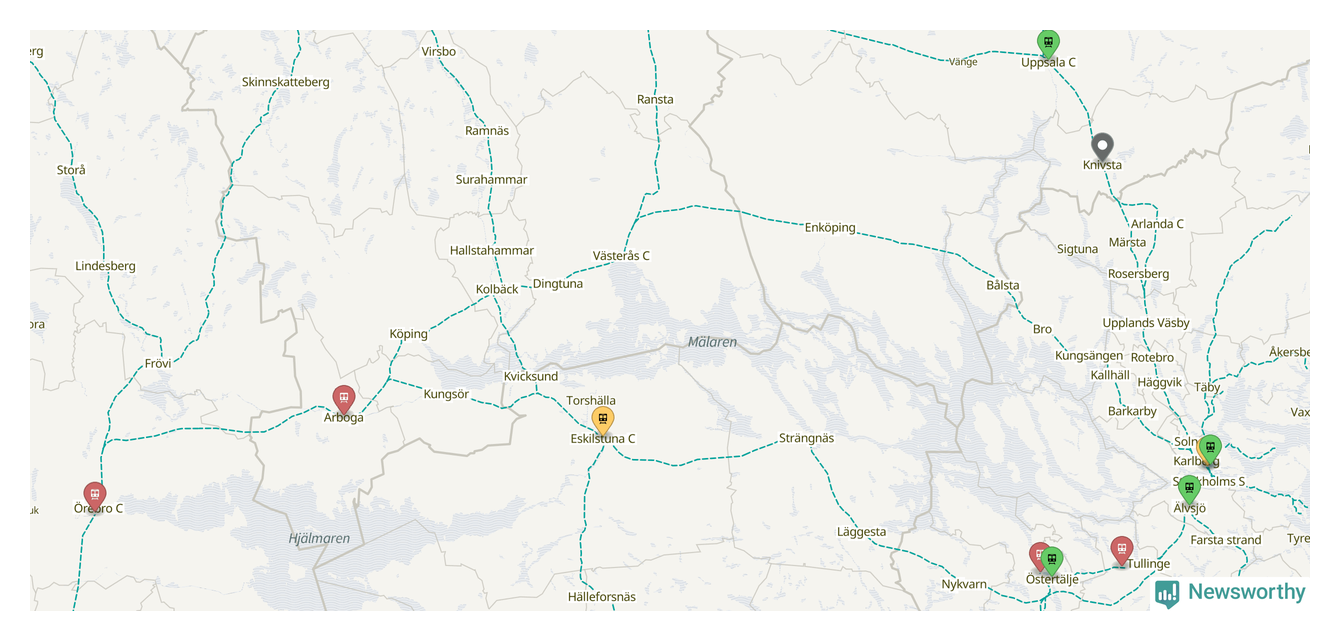Click the Skinnskatteberg place label
The image size is (1340, 641).
(x=285, y=82)
